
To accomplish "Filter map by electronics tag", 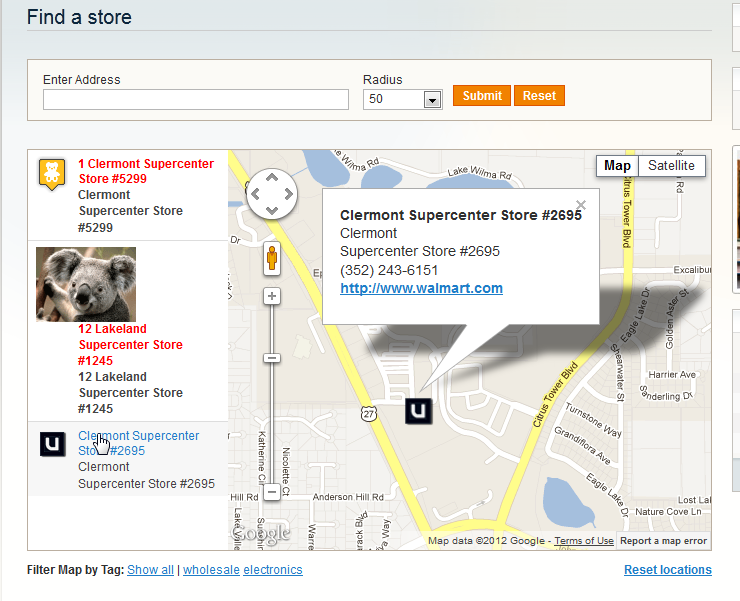I will point(273,570).
